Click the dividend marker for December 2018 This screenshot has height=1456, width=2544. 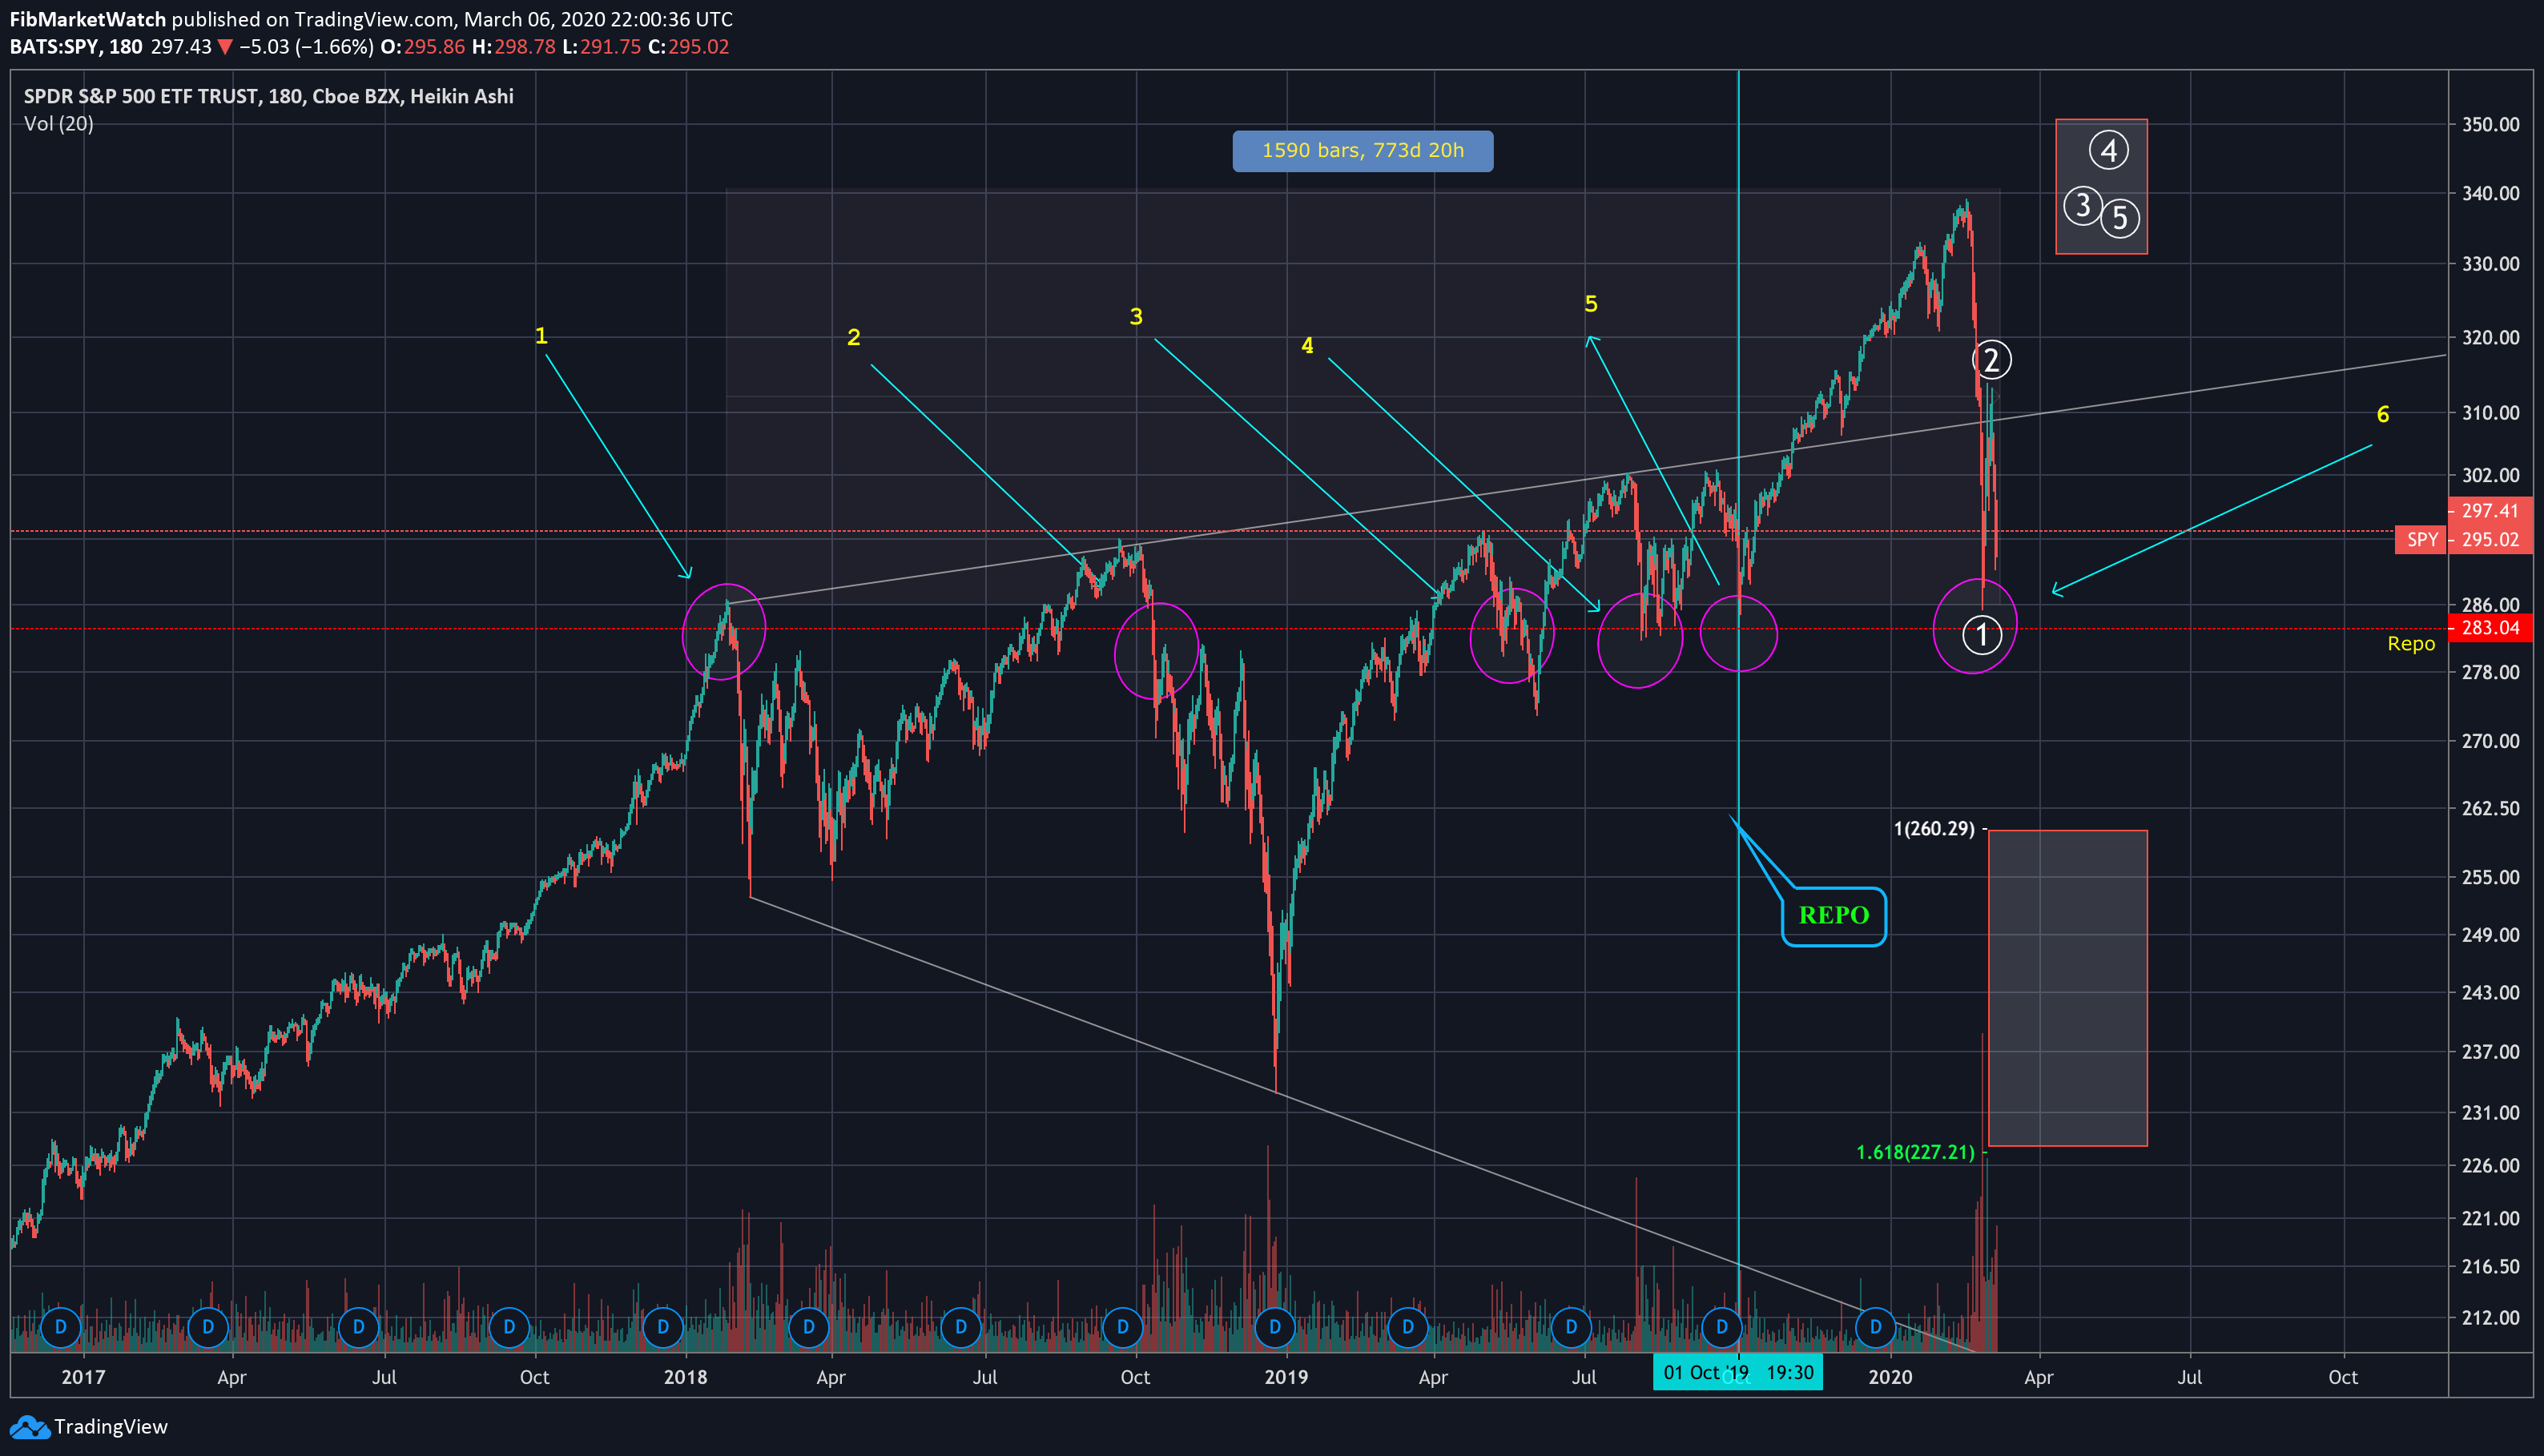pos(1275,1327)
